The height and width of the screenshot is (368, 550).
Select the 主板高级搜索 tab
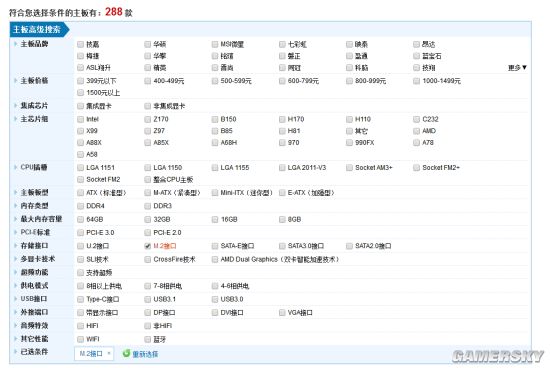click(39, 29)
